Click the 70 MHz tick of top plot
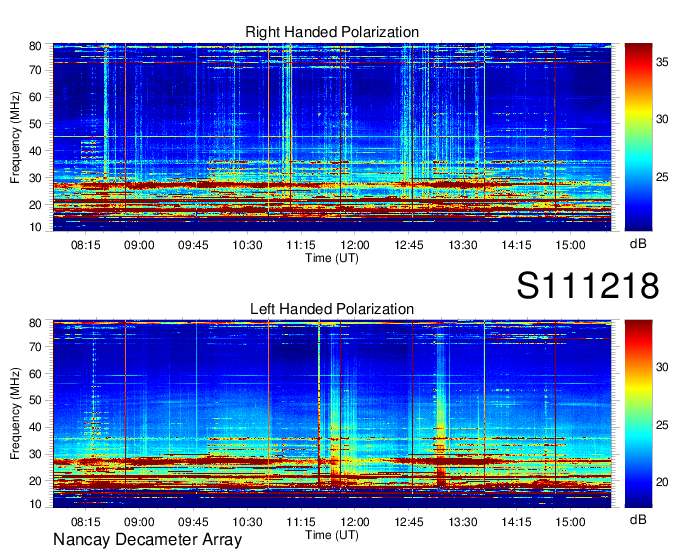The height and width of the screenshot is (552, 680). [x=35, y=70]
